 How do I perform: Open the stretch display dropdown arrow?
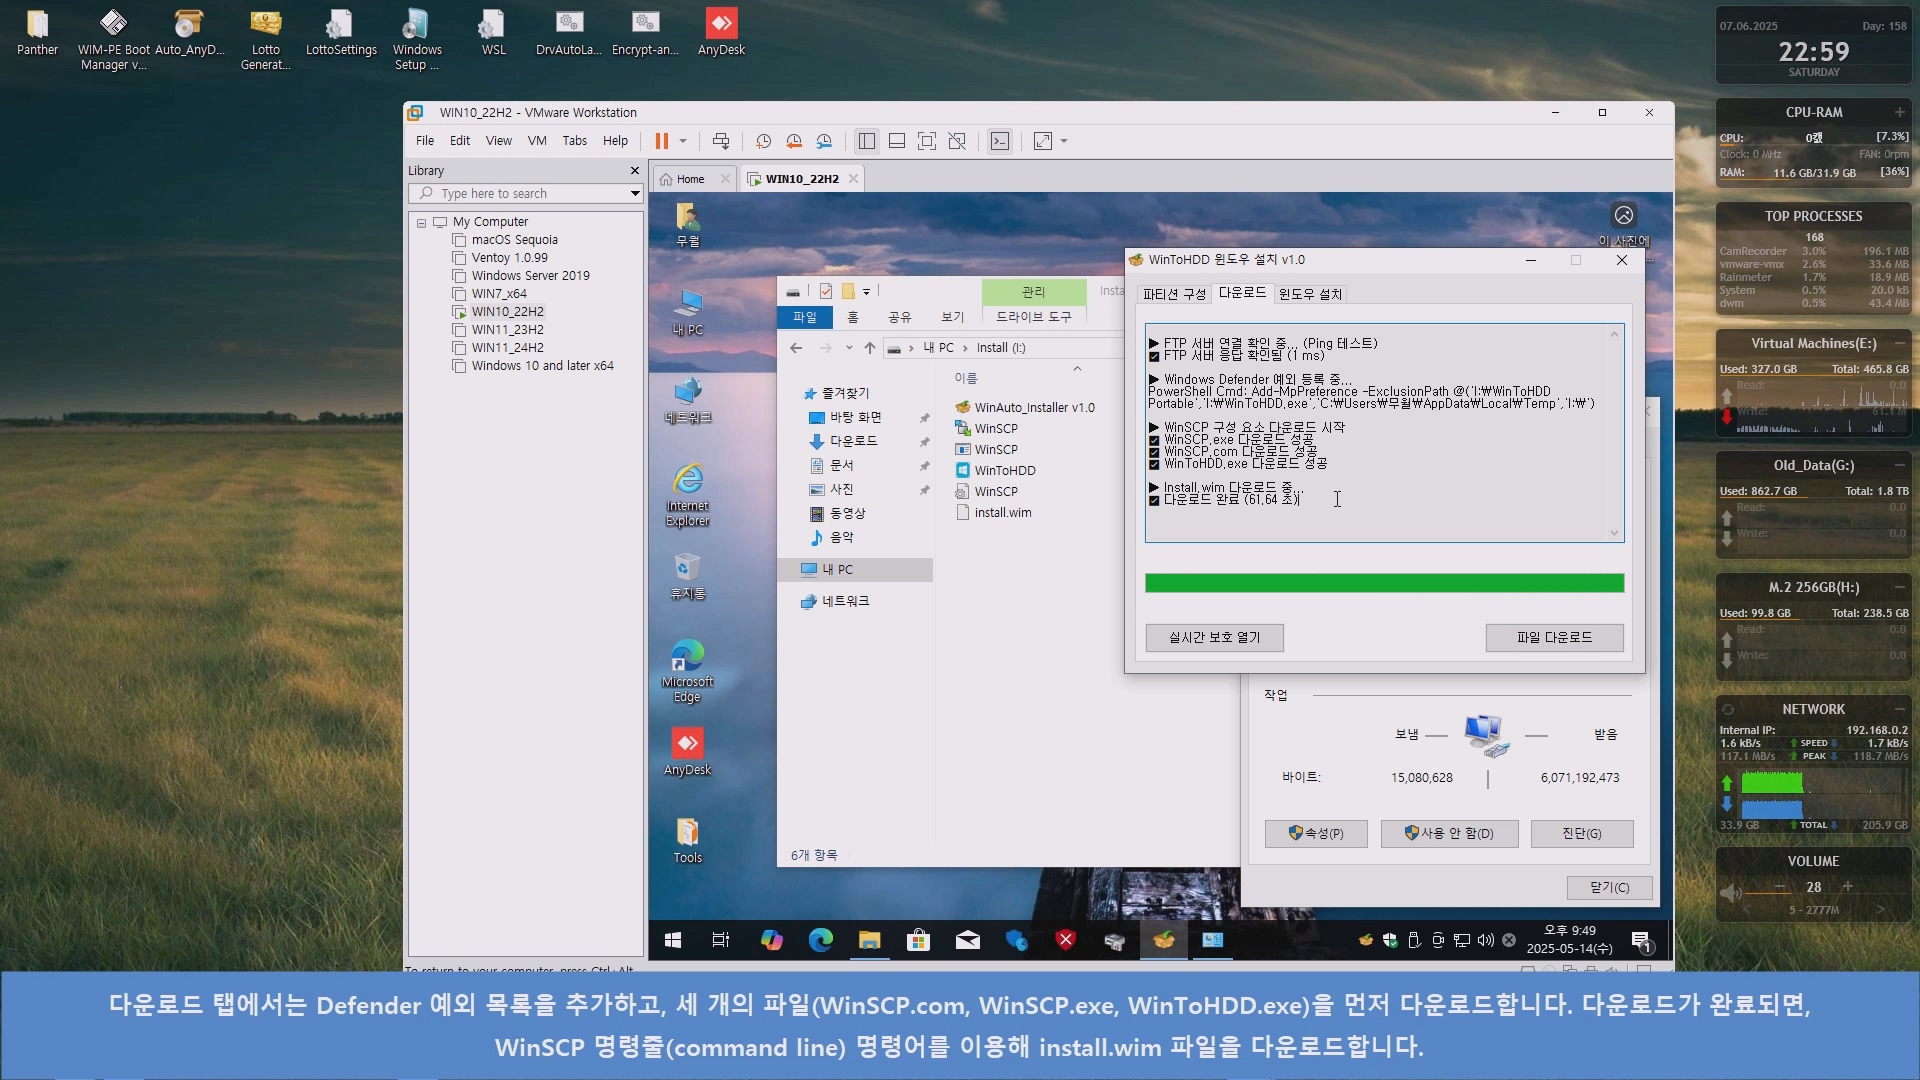click(1064, 141)
